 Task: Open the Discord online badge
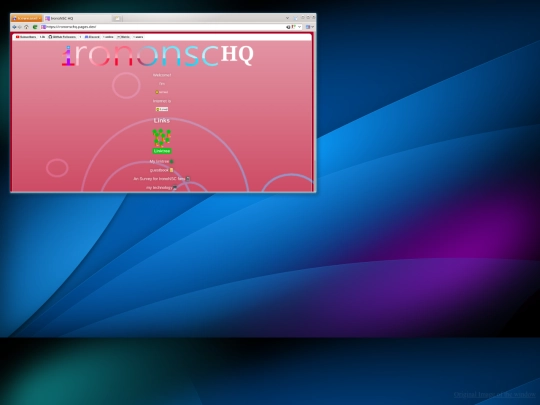pos(99,37)
